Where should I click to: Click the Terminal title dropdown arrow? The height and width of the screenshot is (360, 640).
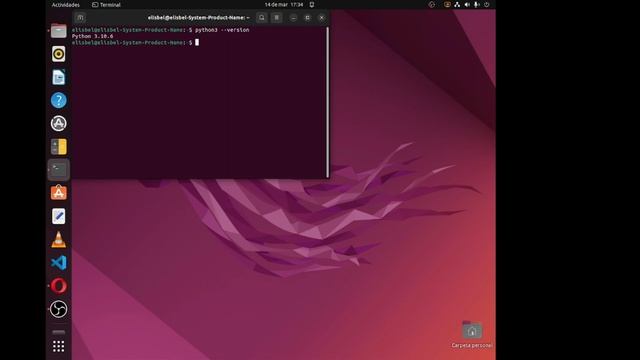[x=248, y=18]
